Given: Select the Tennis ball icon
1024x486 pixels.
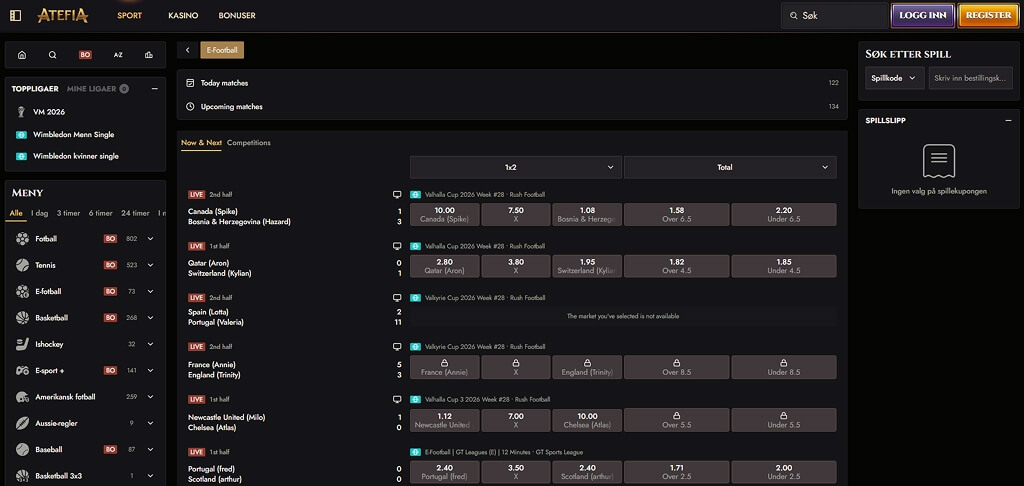Looking at the screenshot, I should [22, 265].
